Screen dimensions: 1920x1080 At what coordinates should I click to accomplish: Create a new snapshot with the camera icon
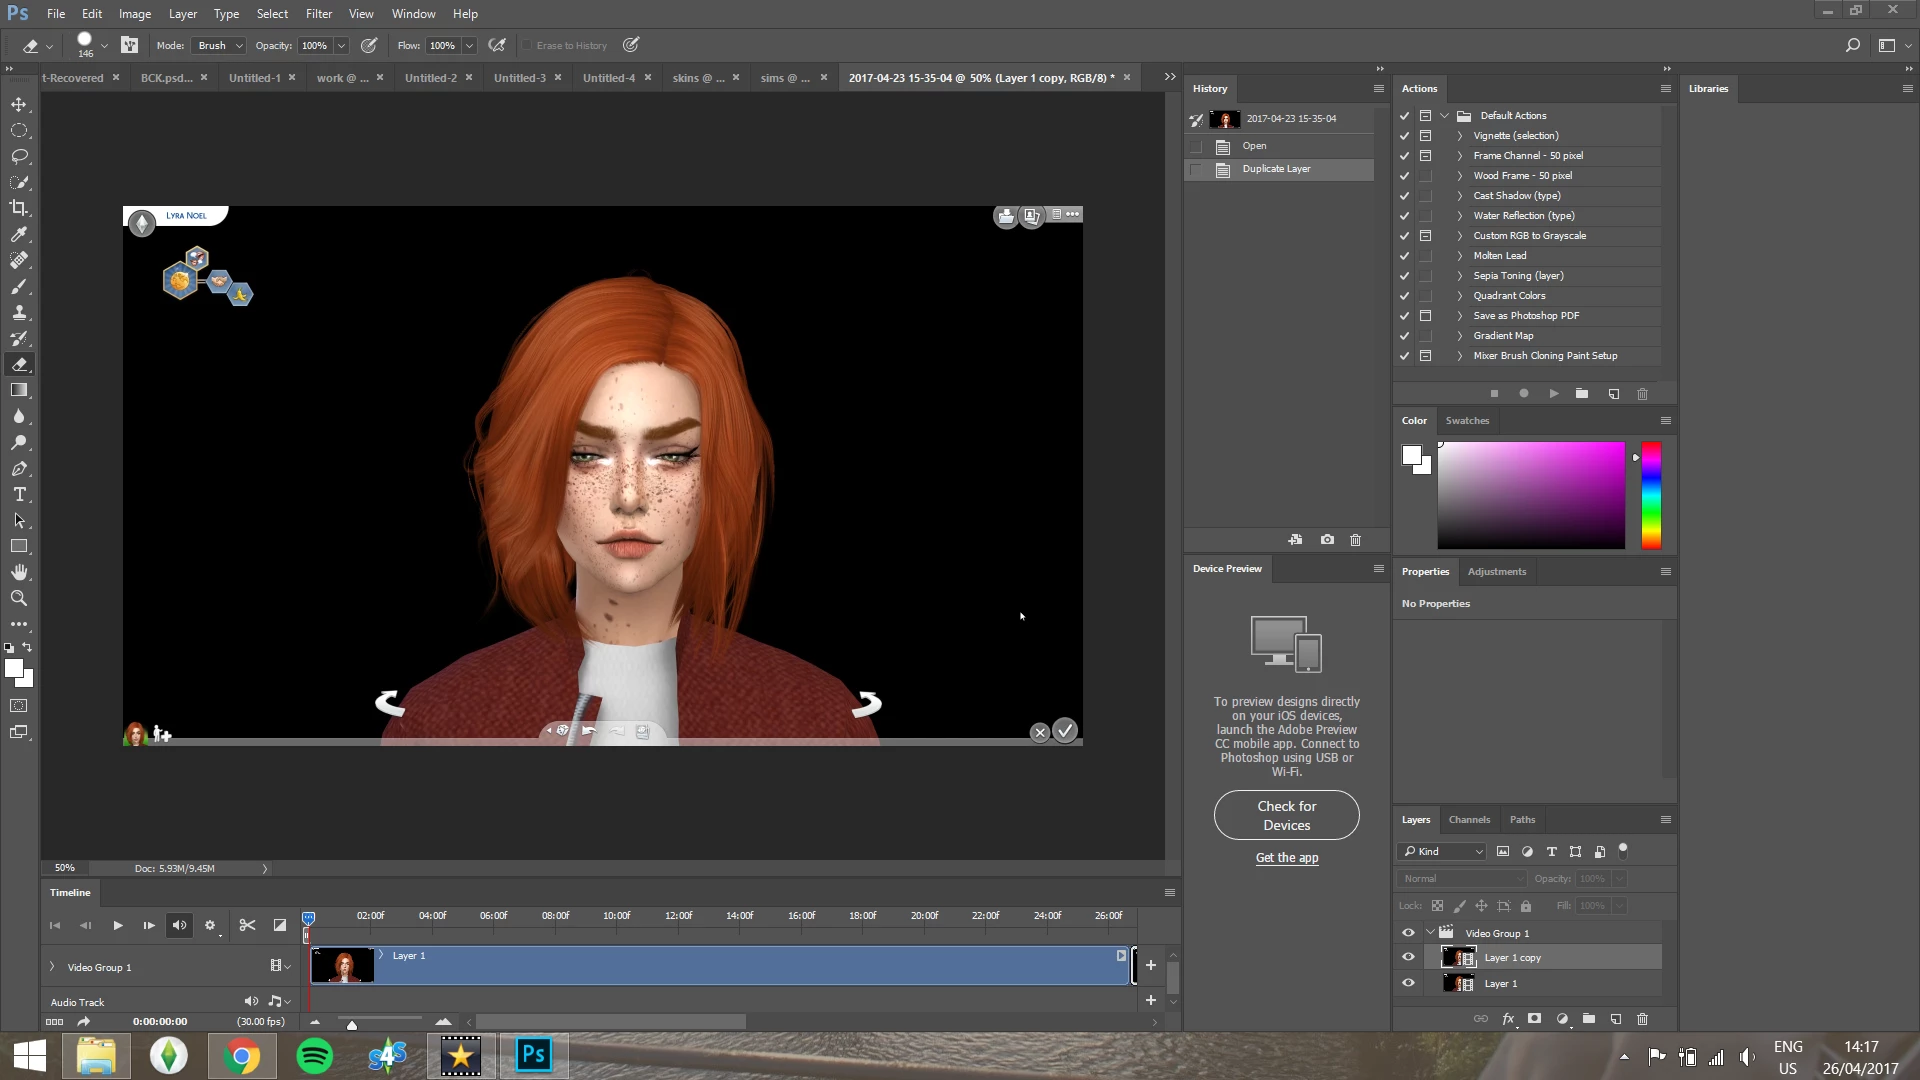(x=1327, y=540)
